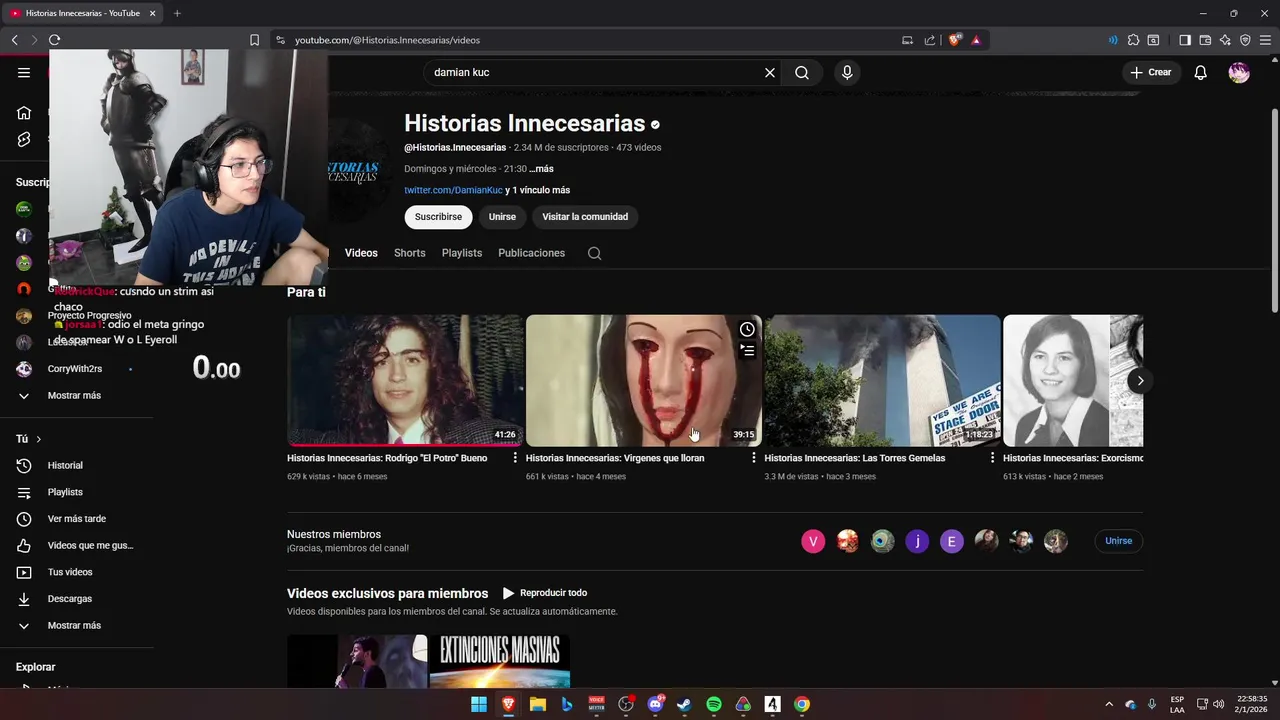Open options for Las Torres Gemelas video

pyautogui.click(x=992, y=458)
